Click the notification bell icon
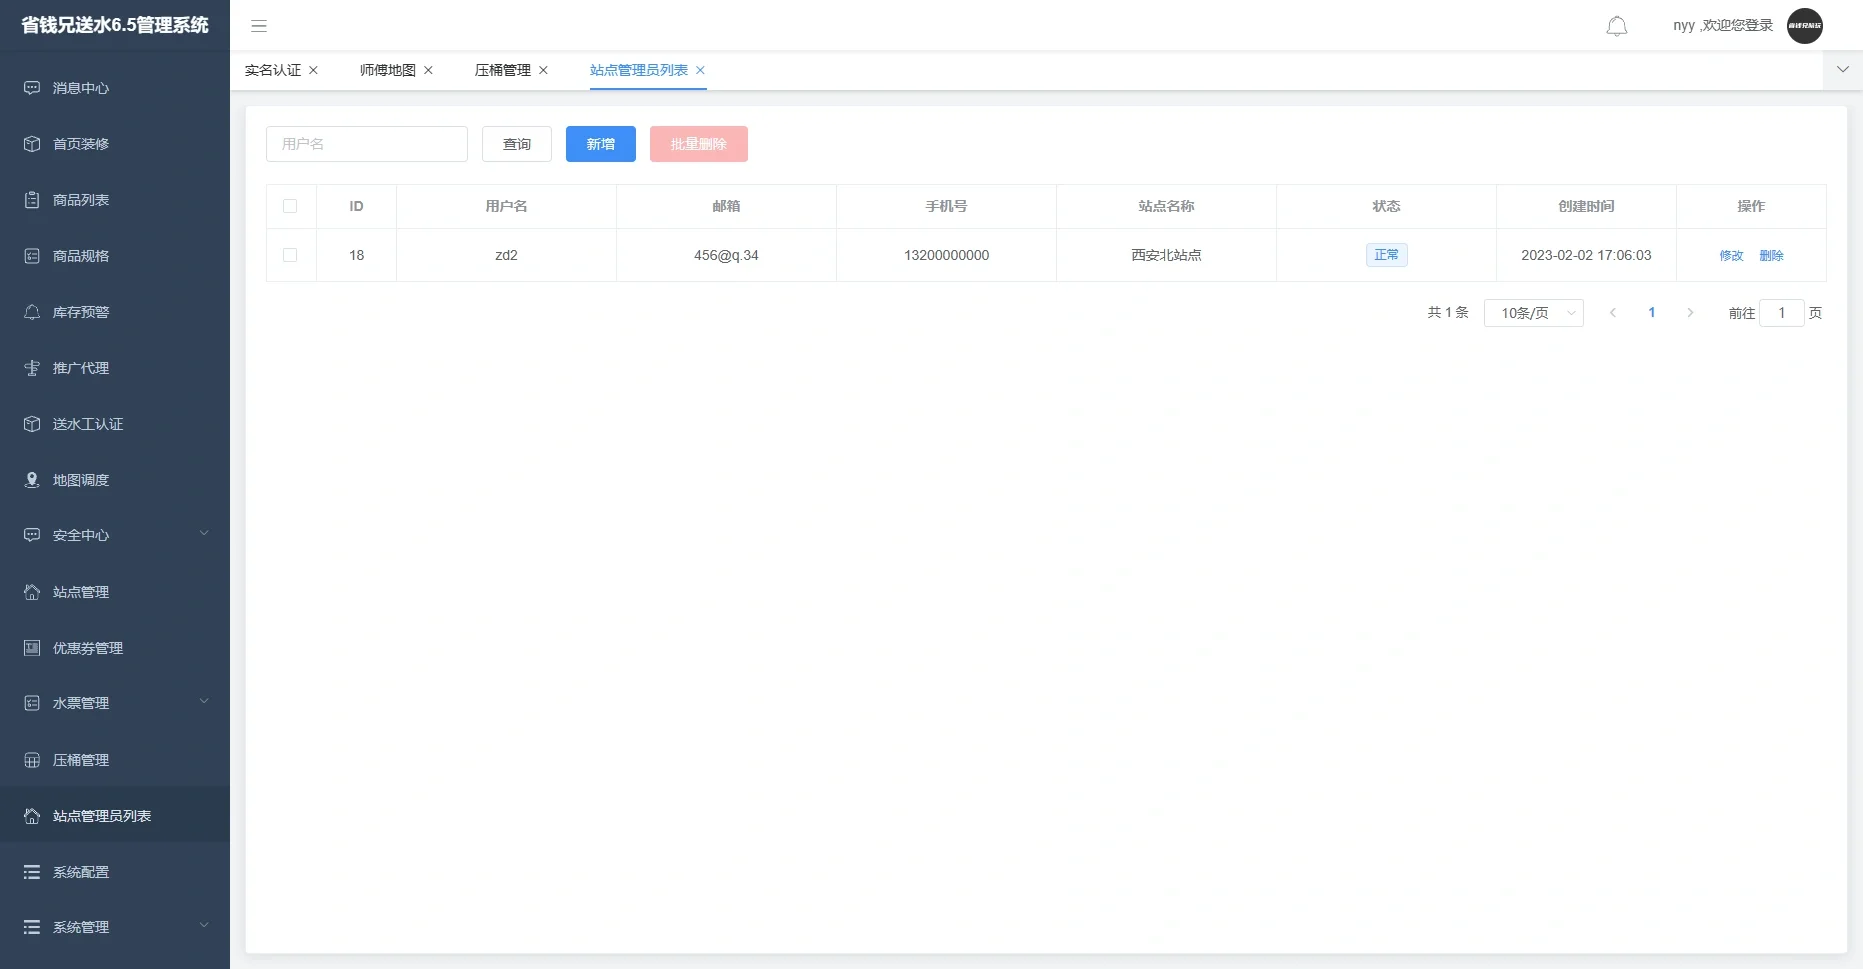The image size is (1863, 969). 1616,26
